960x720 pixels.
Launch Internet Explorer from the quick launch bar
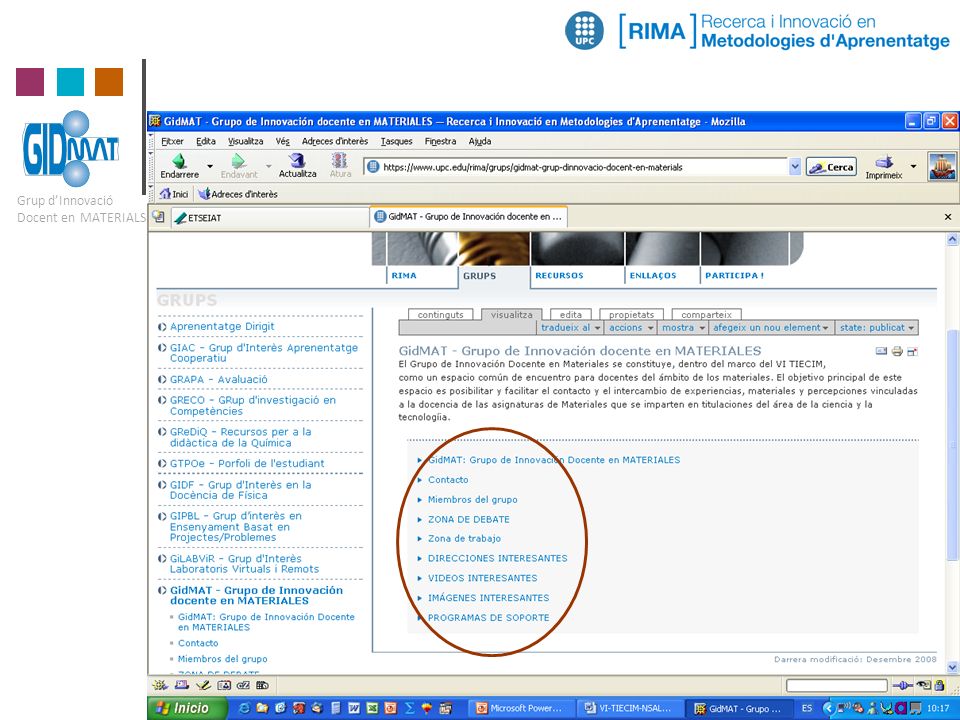tap(244, 708)
